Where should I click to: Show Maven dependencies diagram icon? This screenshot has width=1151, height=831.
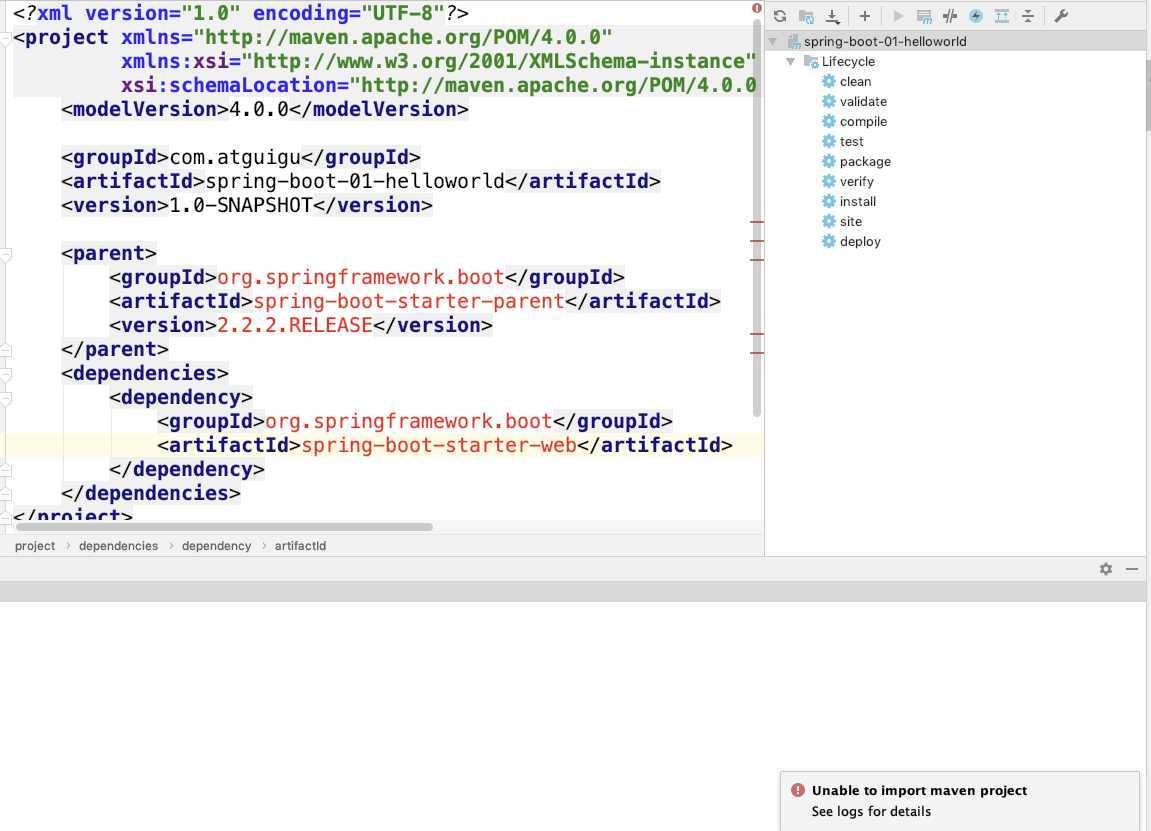coord(1001,16)
